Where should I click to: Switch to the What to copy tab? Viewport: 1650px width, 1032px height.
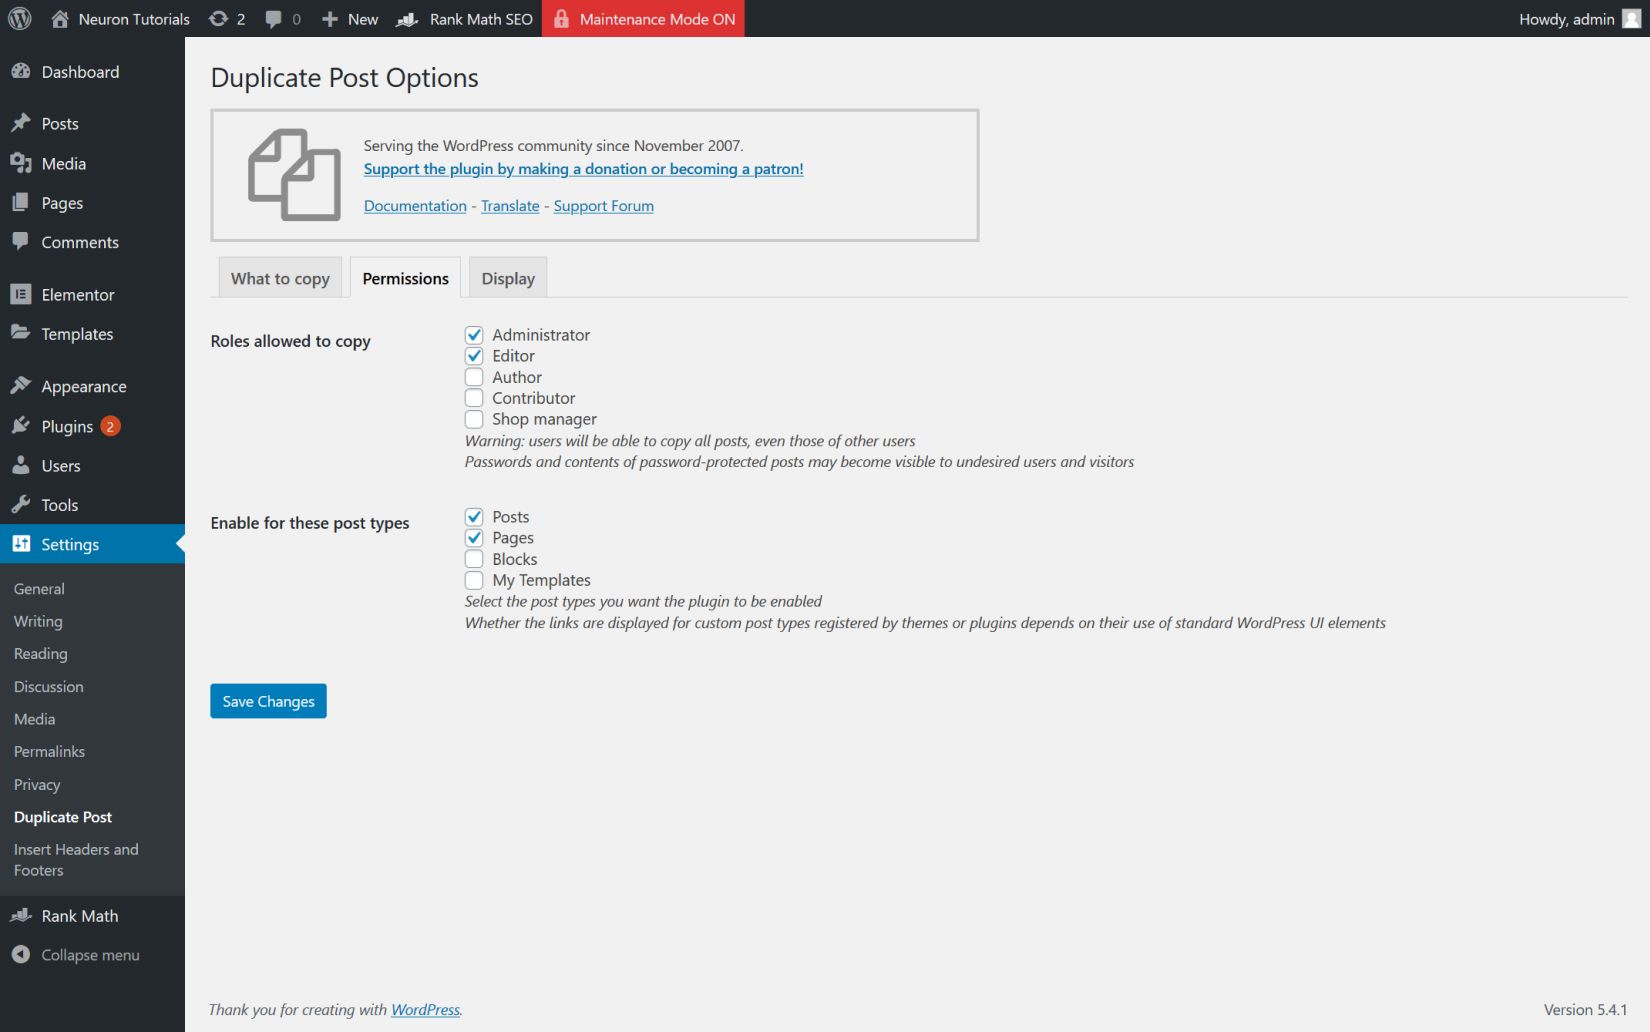click(x=279, y=278)
